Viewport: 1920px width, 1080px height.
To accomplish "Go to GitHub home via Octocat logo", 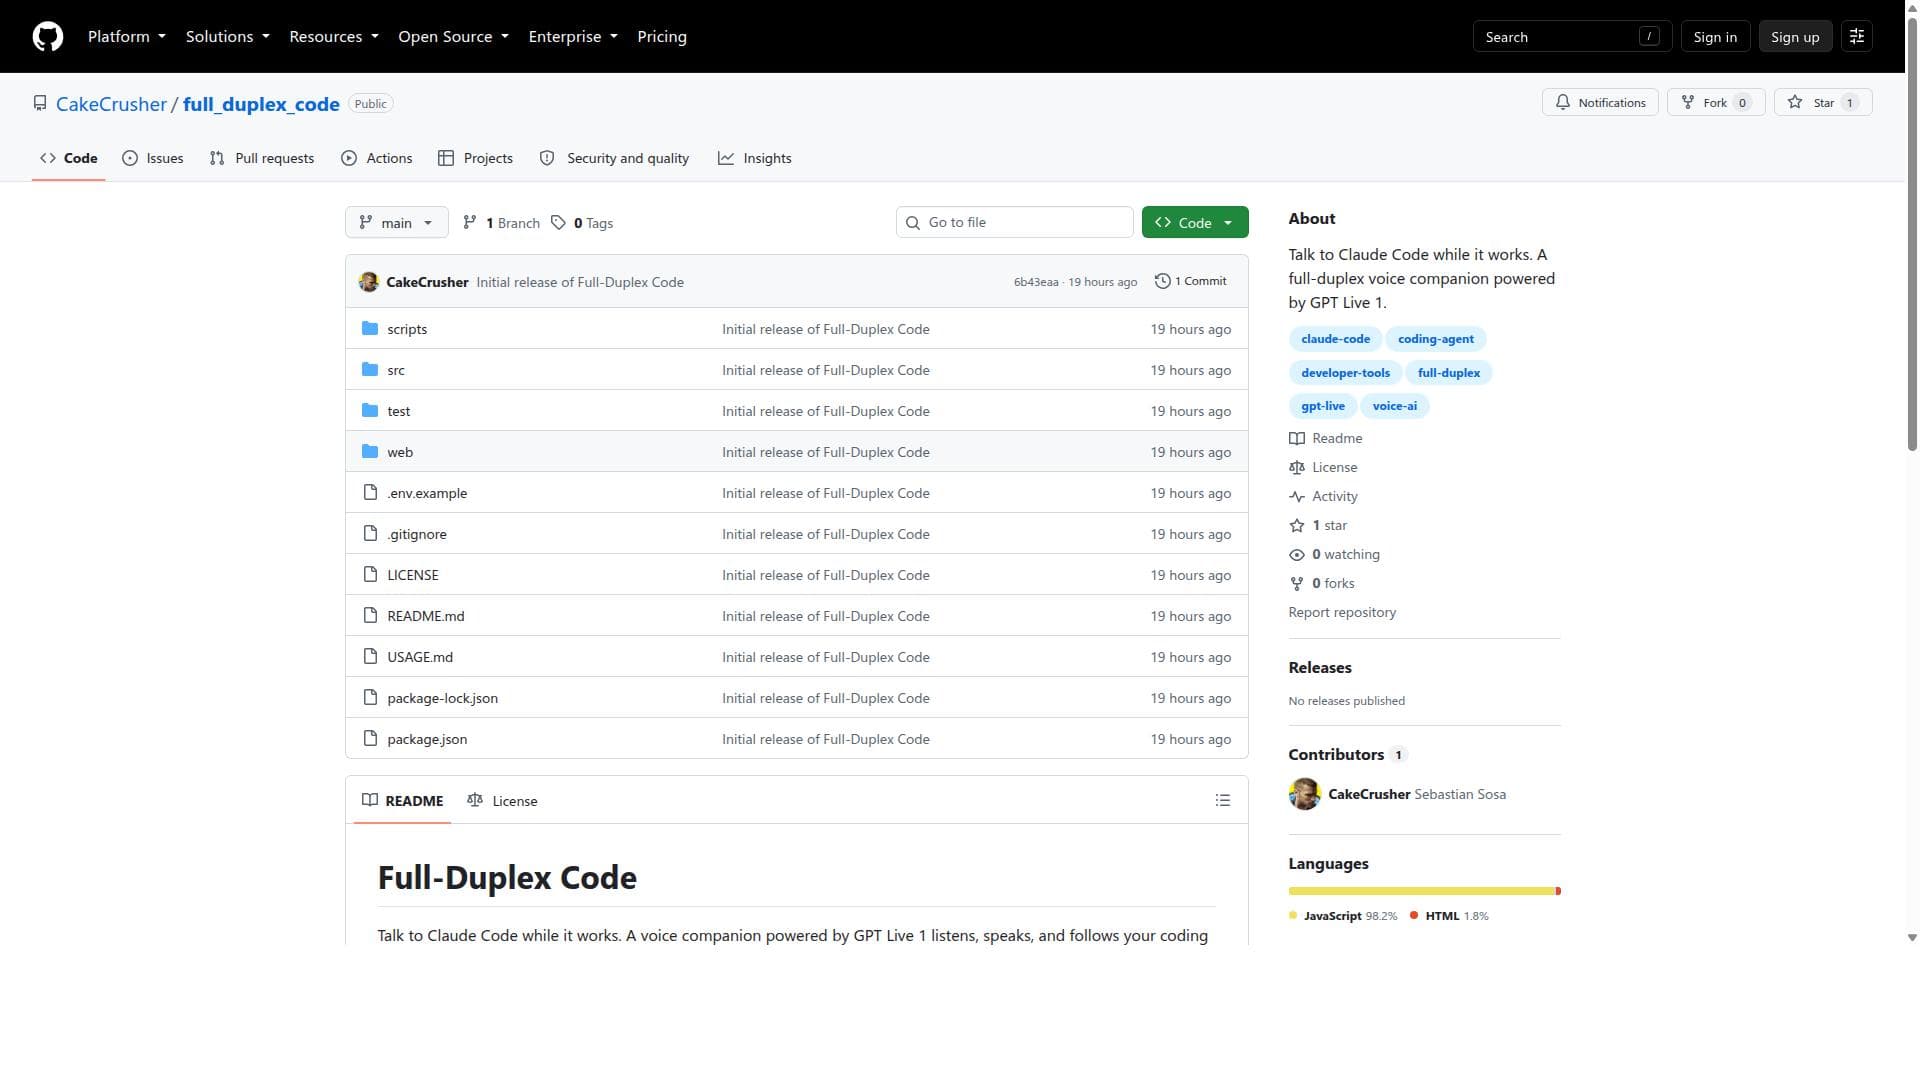I will pos(48,37).
